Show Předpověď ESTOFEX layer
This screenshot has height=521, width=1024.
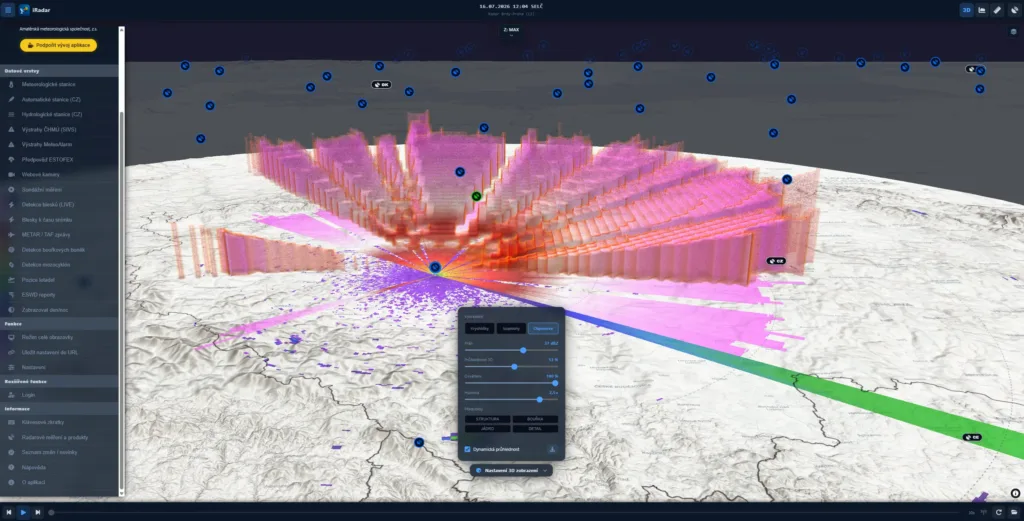pos(59,159)
